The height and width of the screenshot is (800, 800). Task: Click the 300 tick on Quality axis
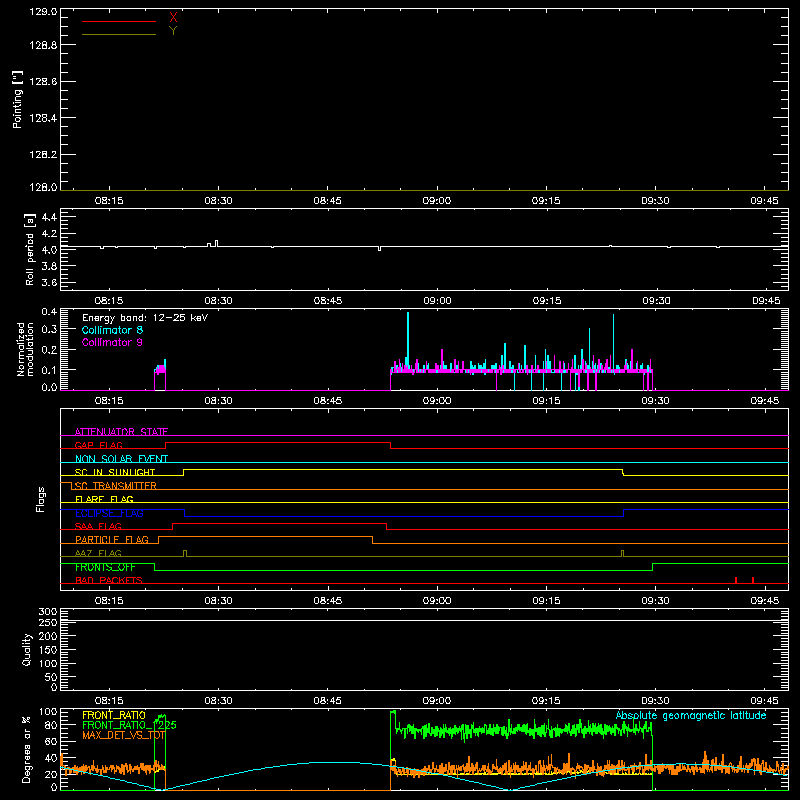(x=47, y=612)
